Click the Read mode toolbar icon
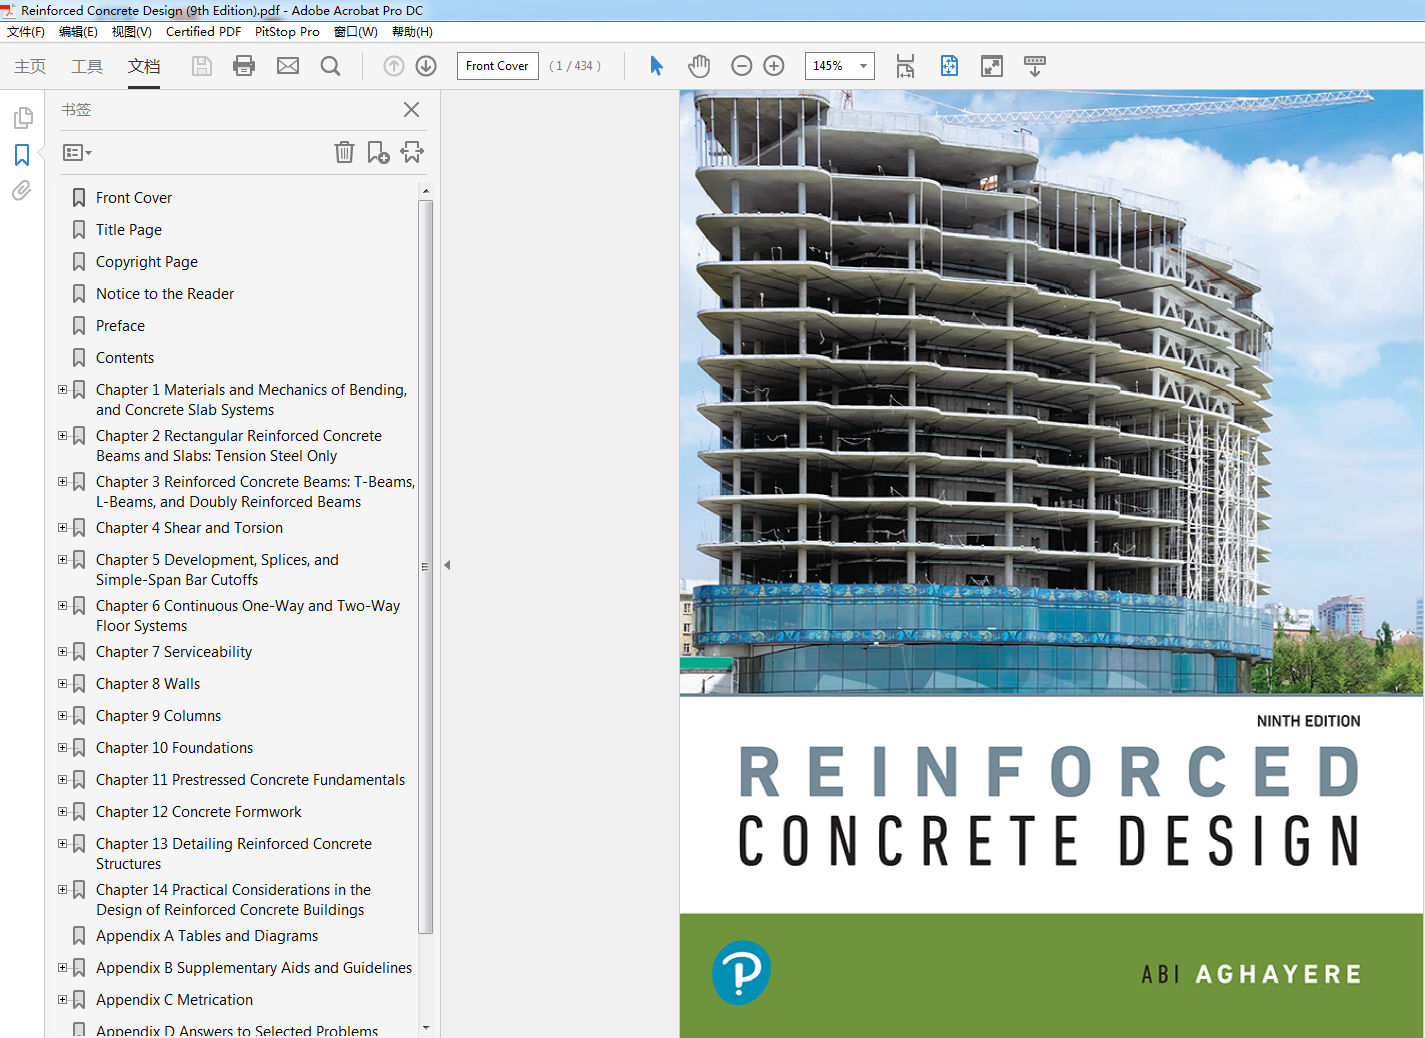Screen dimensions: 1425x1038 pyautogui.click(x=1035, y=66)
